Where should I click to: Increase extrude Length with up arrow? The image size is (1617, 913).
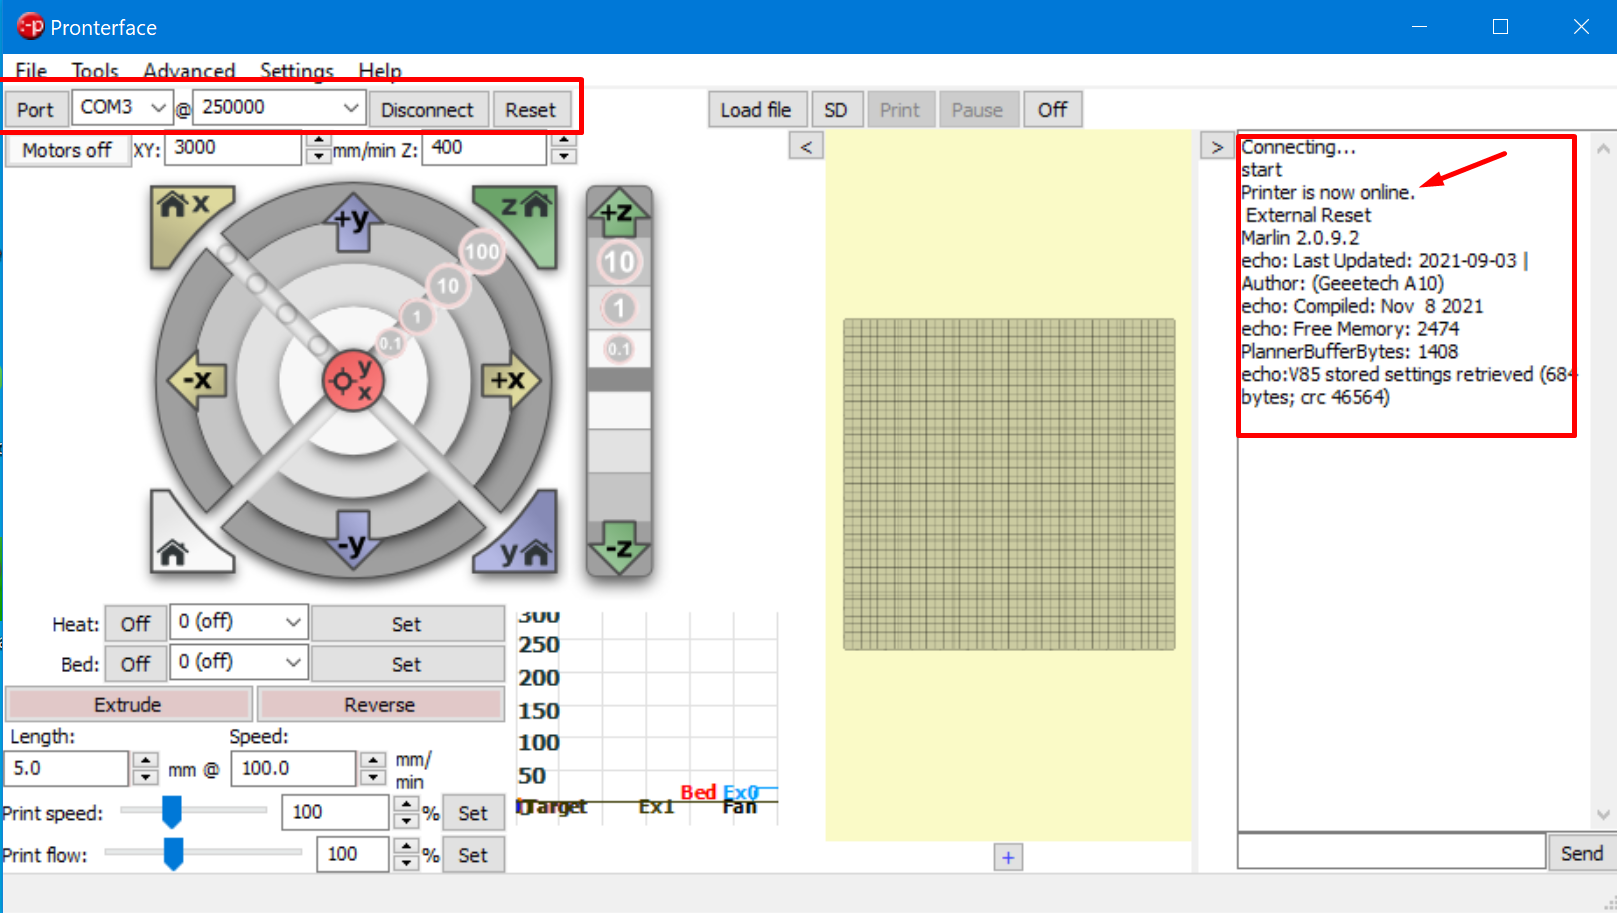coord(146,760)
